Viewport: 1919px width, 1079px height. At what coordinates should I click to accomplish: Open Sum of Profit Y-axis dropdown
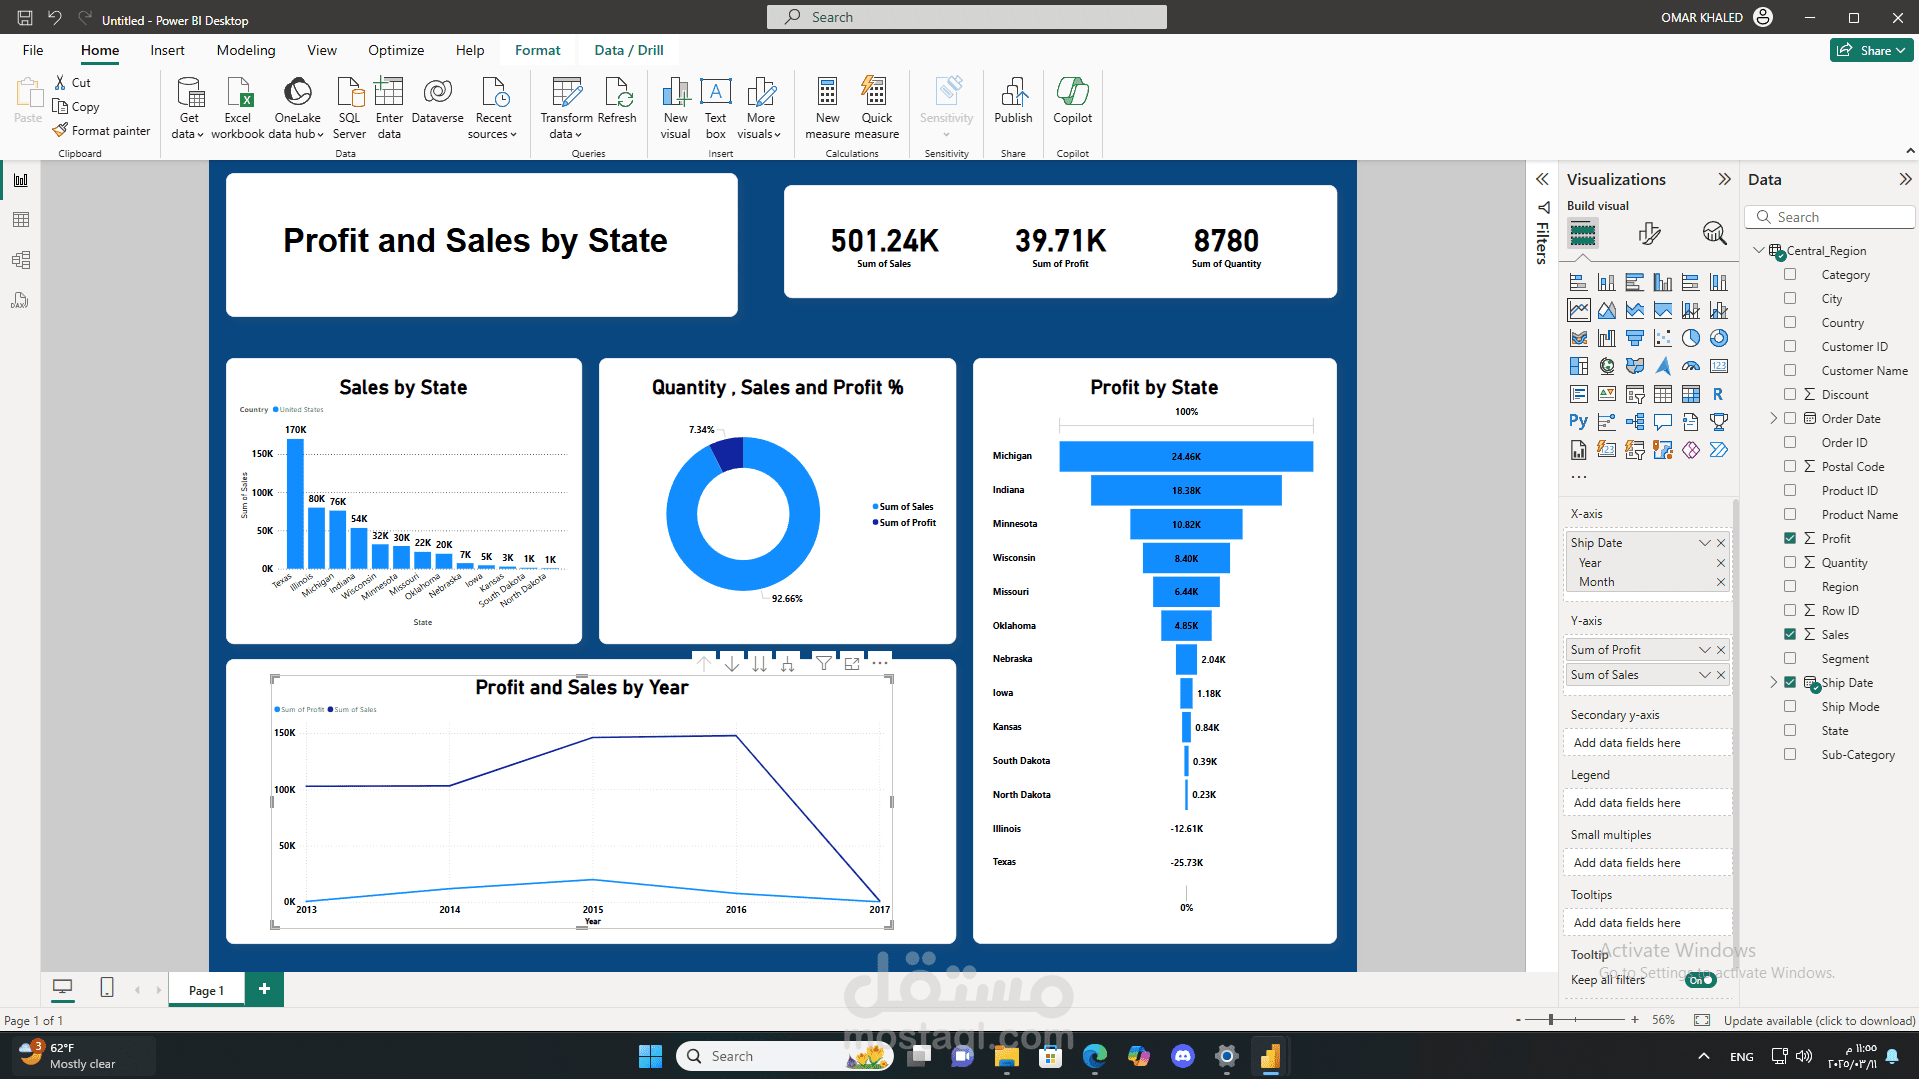(x=1704, y=650)
